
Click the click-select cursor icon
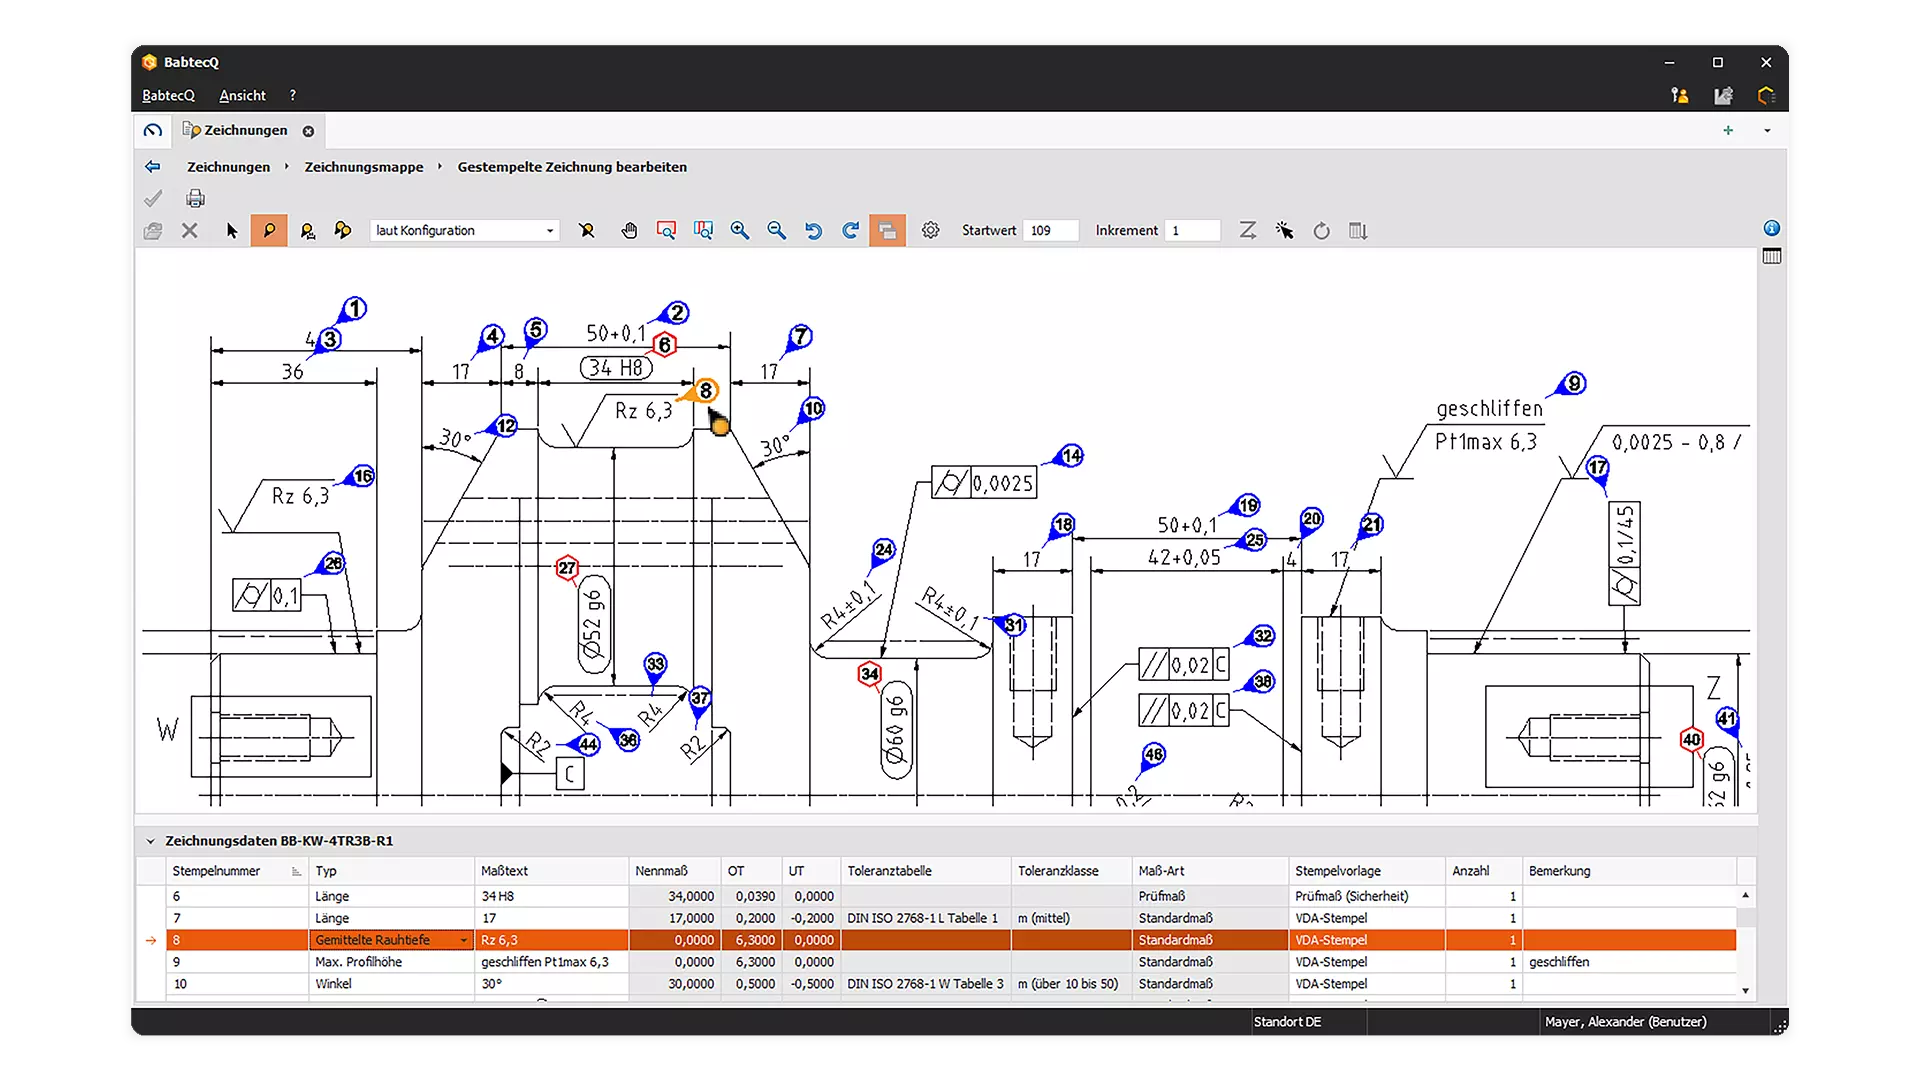[1285, 231]
